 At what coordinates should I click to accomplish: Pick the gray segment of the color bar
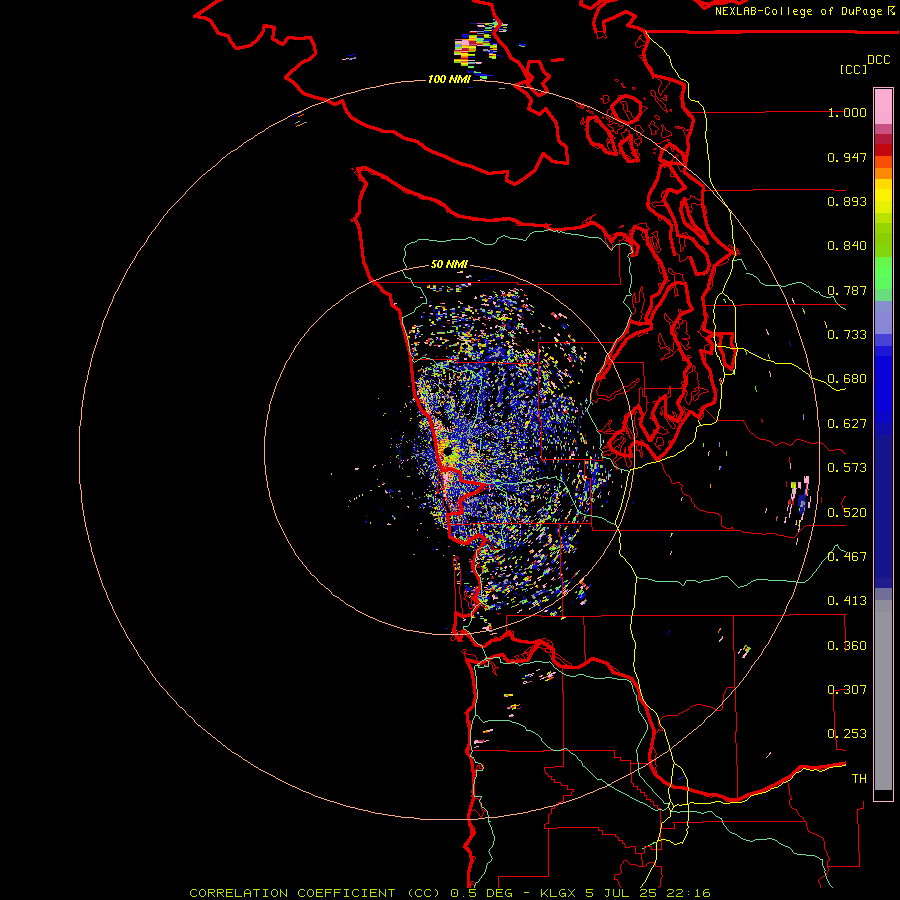point(883,695)
